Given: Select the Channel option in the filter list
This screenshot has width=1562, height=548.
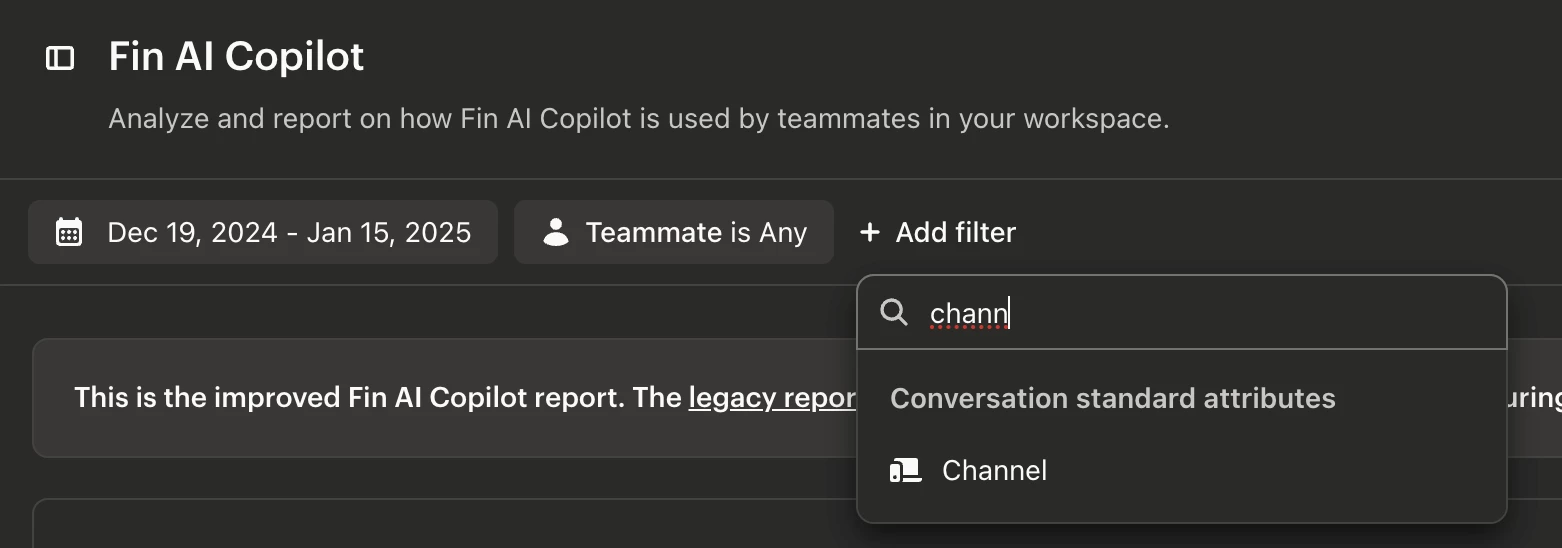Looking at the screenshot, I should point(1182,470).
